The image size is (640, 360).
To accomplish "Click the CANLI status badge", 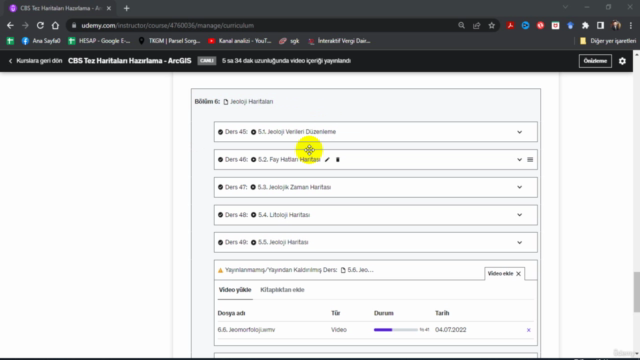I will 207,61.
